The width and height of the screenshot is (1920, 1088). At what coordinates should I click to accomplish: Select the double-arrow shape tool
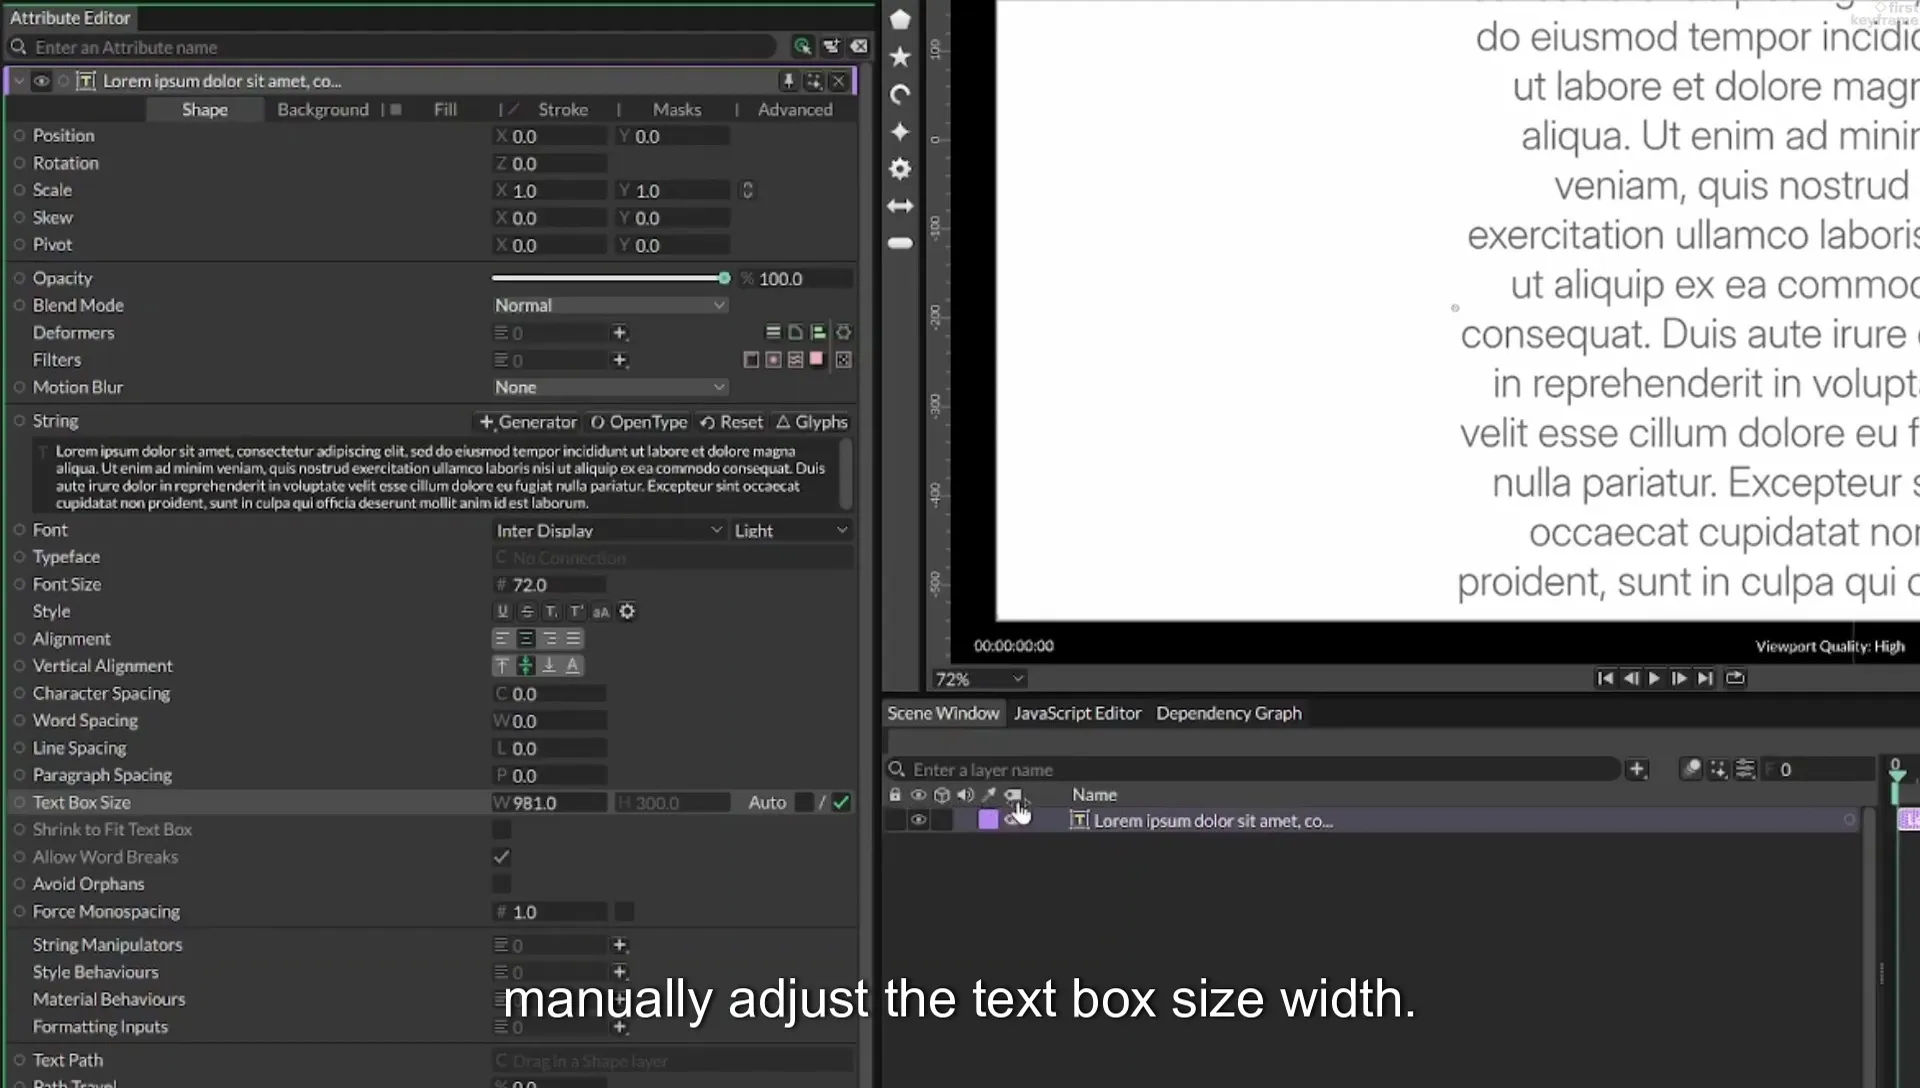[x=900, y=206]
